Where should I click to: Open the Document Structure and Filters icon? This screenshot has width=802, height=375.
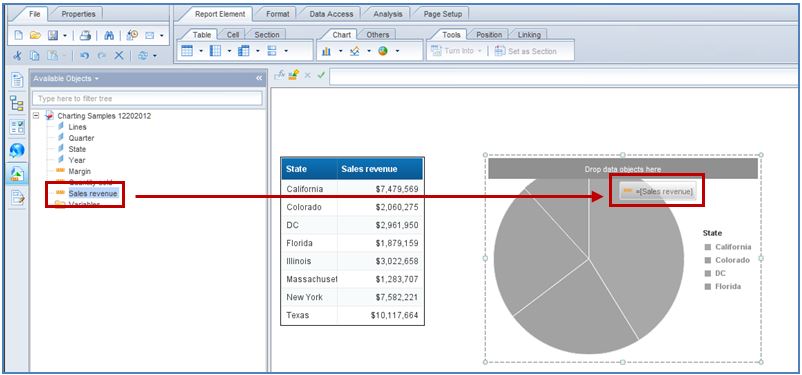tap(17, 197)
